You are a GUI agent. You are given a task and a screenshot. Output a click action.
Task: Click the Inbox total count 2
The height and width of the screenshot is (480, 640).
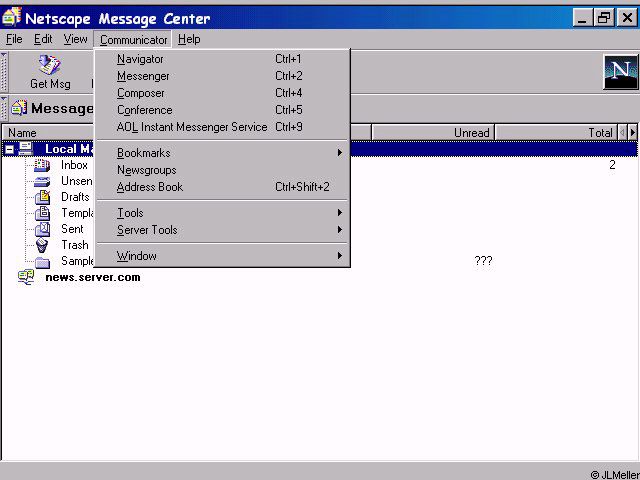[x=612, y=165]
